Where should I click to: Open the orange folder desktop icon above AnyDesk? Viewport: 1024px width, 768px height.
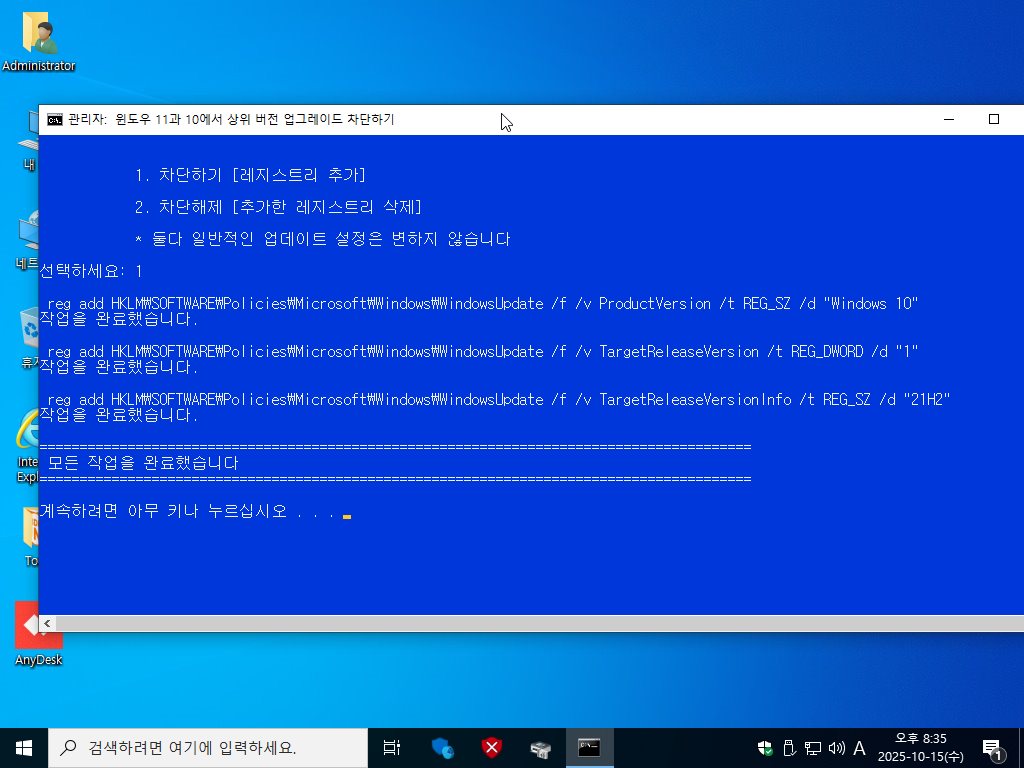[x=30, y=536]
